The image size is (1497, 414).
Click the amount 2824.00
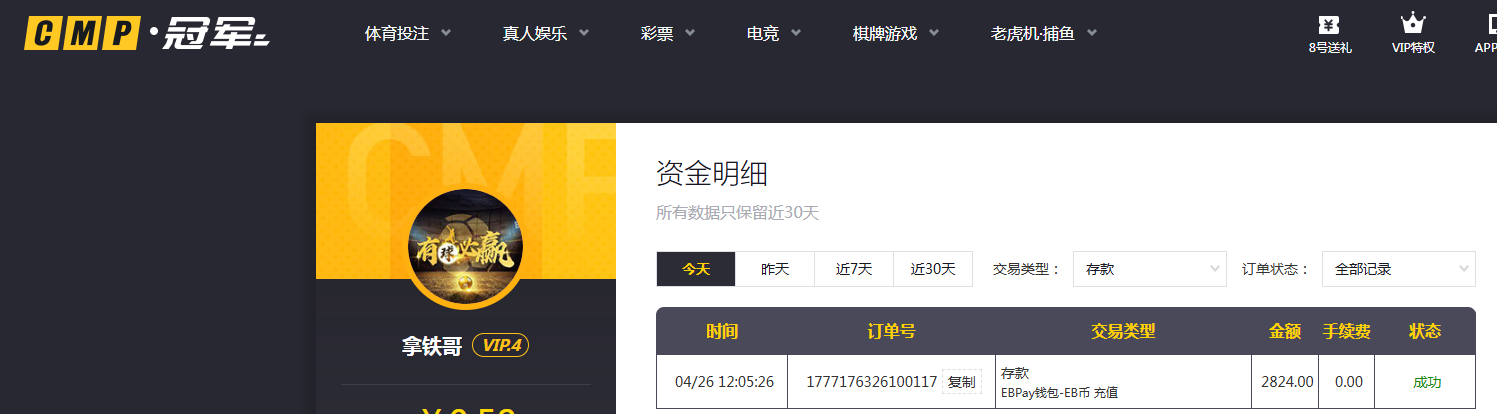(1287, 382)
